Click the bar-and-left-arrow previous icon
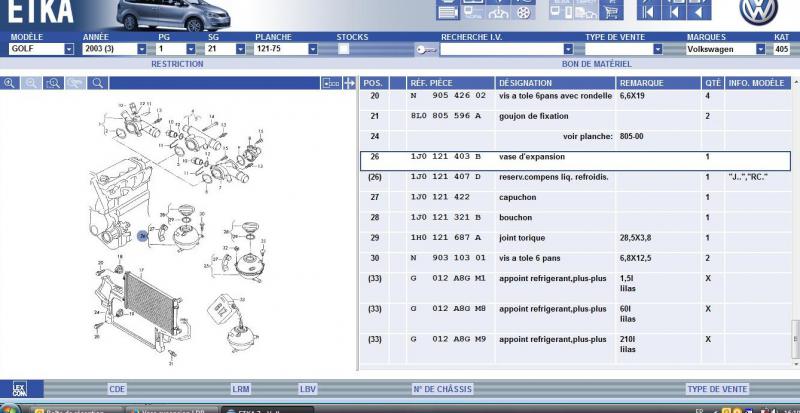Screen dimensions: 800x413 [x=674, y=12]
